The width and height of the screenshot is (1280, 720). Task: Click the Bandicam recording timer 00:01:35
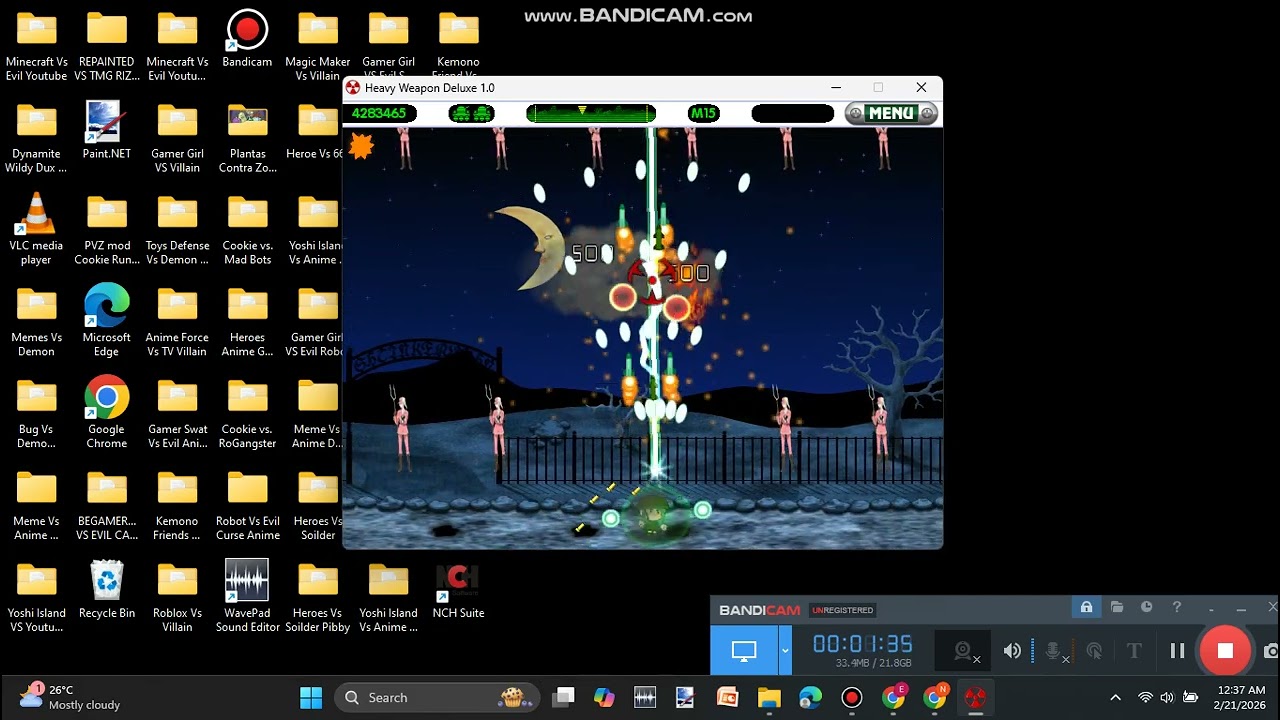862,645
